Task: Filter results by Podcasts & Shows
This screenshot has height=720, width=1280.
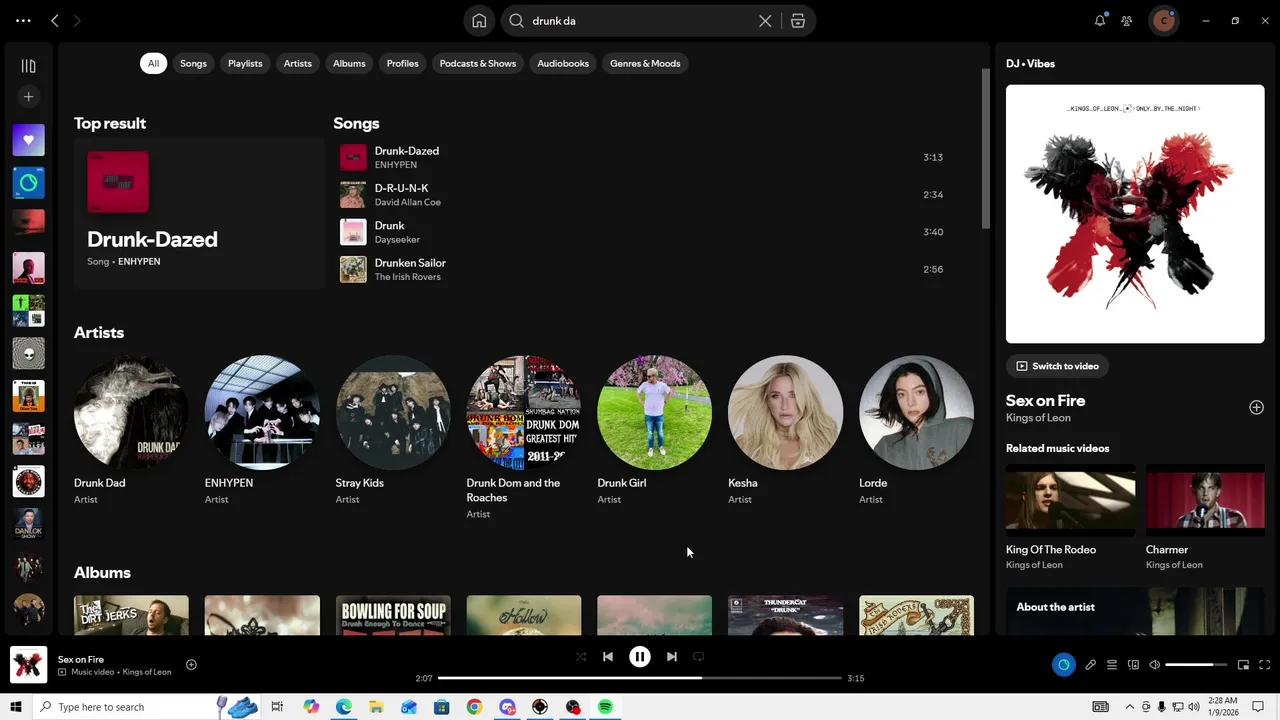Action: 478,63
